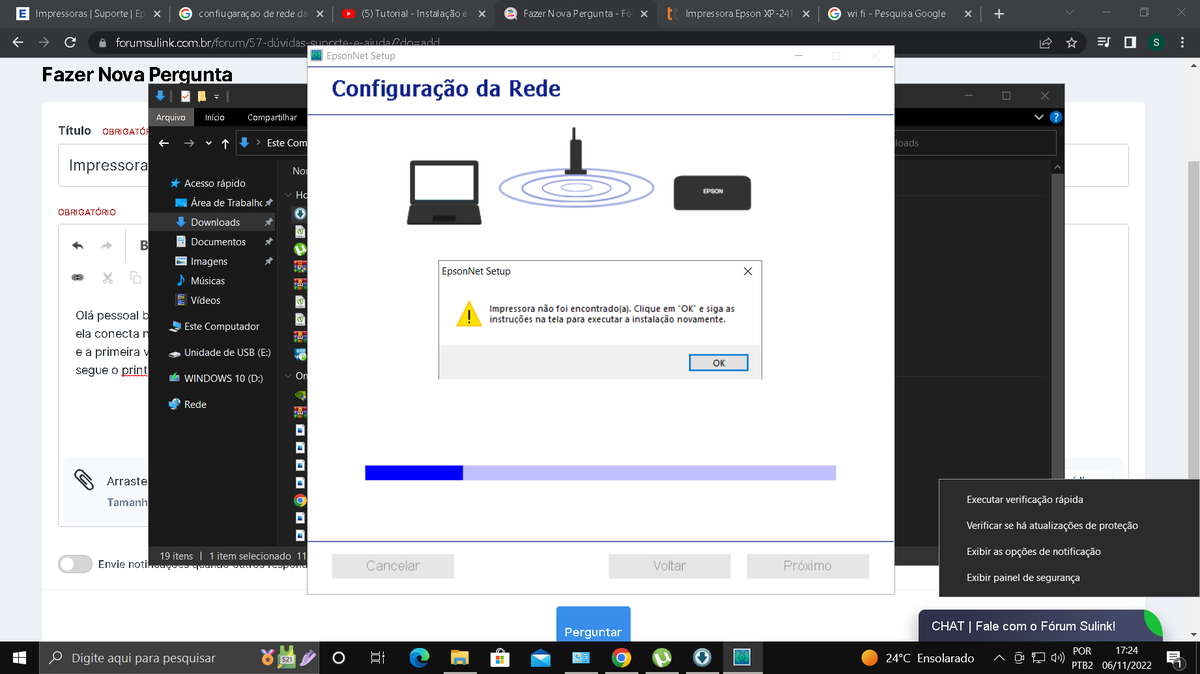Select Downloads folder in Explorer sidebar

215,222
